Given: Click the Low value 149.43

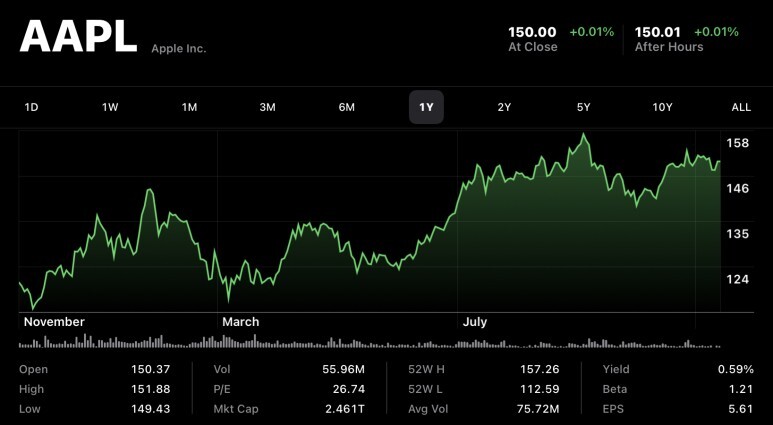Looking at the screenshot, I should pos(150,409).
